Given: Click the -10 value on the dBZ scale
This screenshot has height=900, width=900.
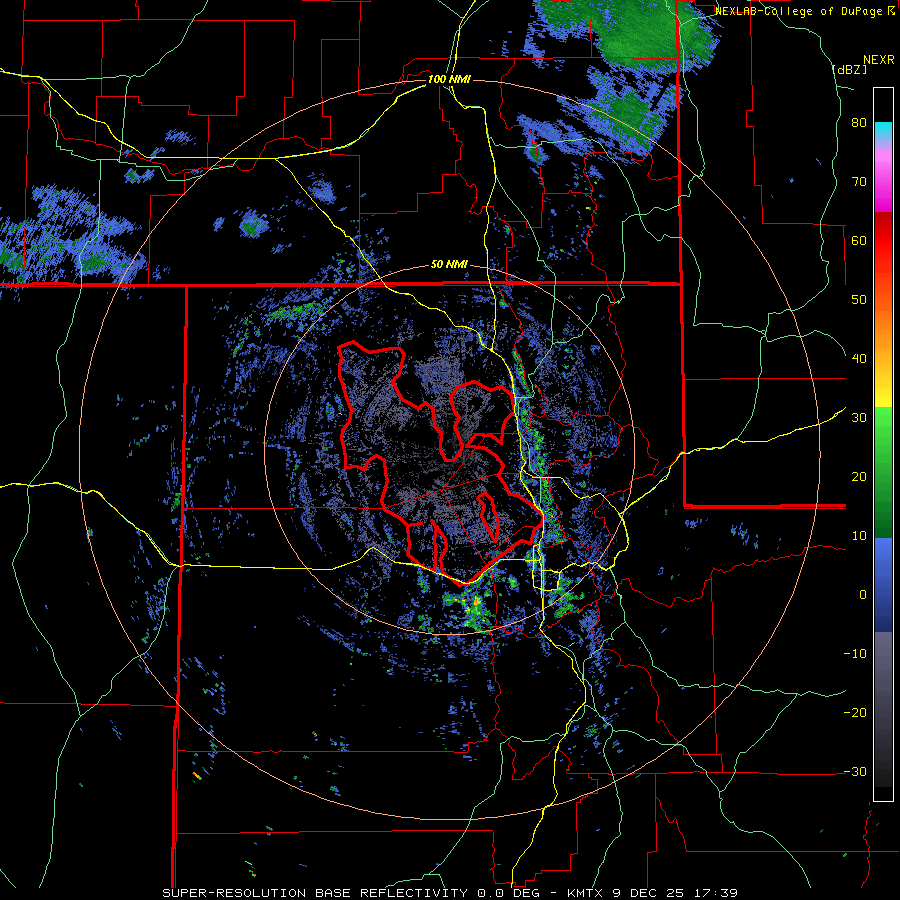Looking at the screenshot, I should [855, 653].
